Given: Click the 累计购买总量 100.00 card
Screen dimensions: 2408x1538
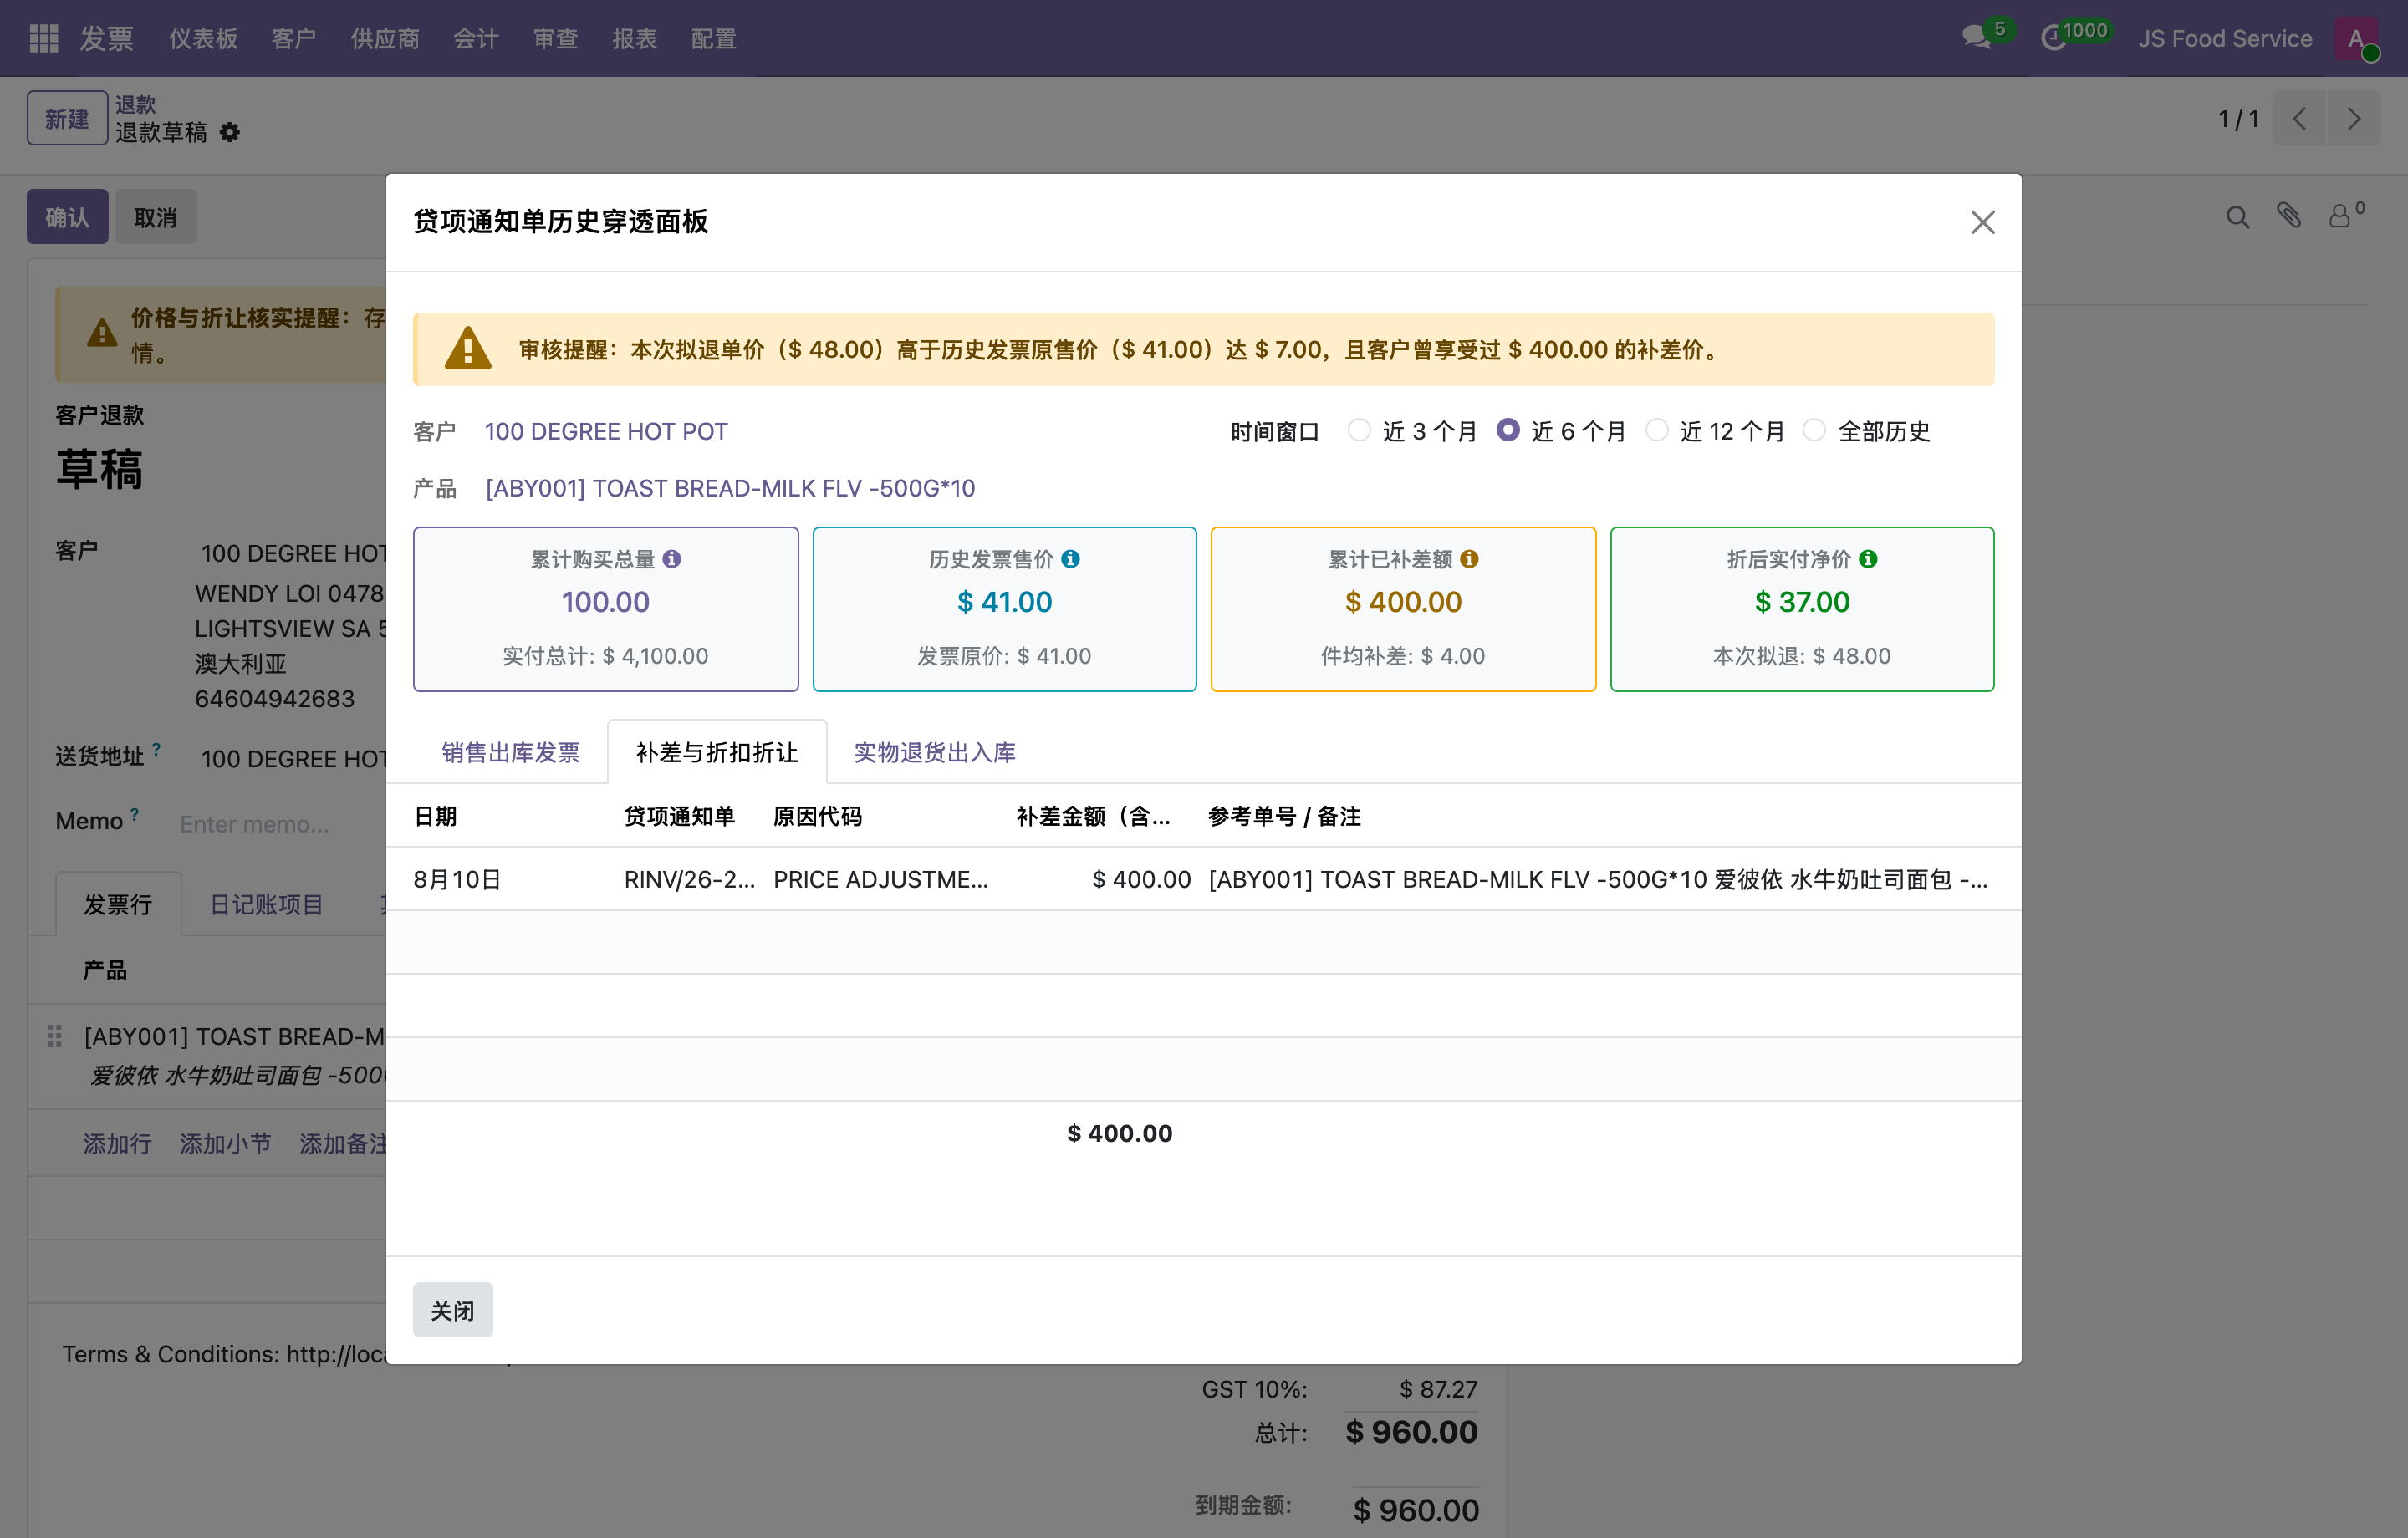Looking at the screenshot, I should (x=605, y=609).
